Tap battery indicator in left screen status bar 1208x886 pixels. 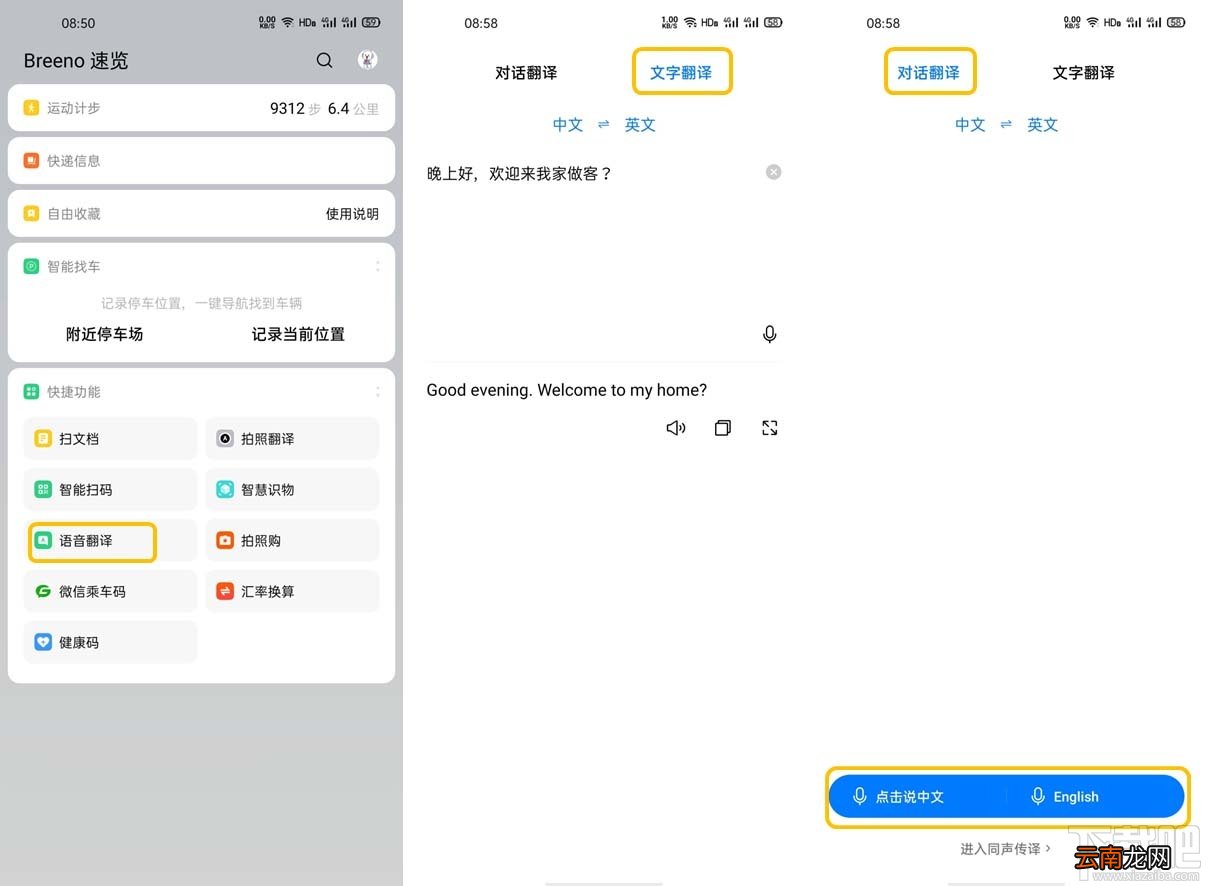pos(371,22)
